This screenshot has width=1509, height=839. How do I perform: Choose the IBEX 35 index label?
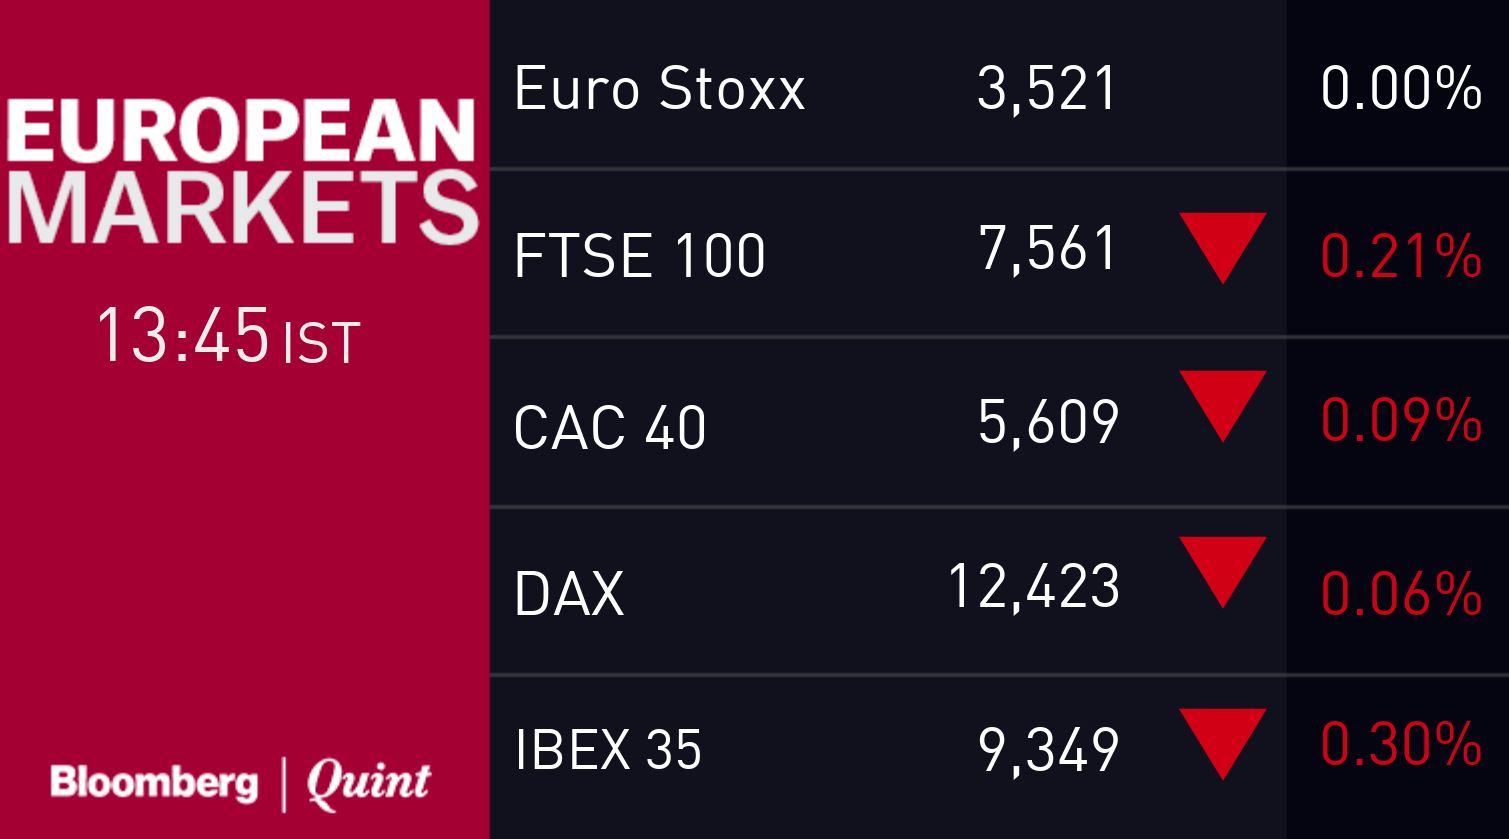(x=608, y=749)
